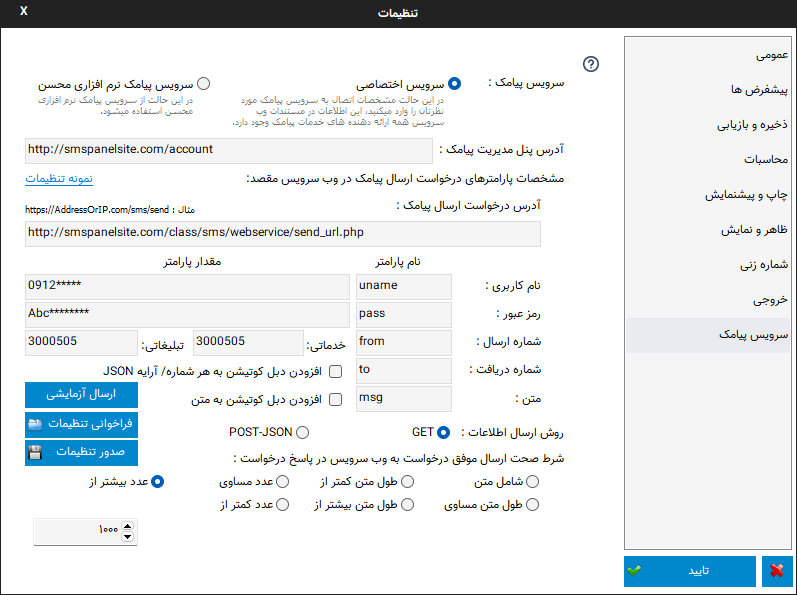Select شامل متن condition
Image resolution: width=797 pixels, height=595 pixels.
click(x=532, y=481)
